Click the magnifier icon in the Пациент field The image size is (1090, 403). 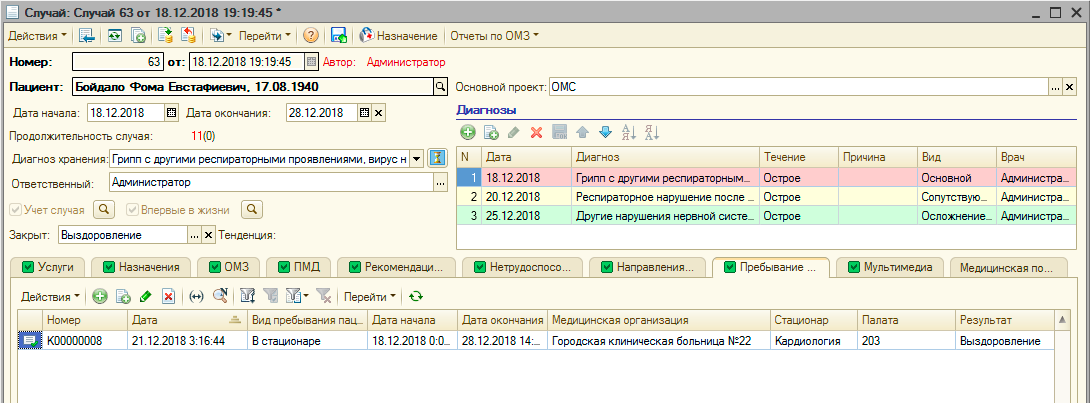click(438, 87)
